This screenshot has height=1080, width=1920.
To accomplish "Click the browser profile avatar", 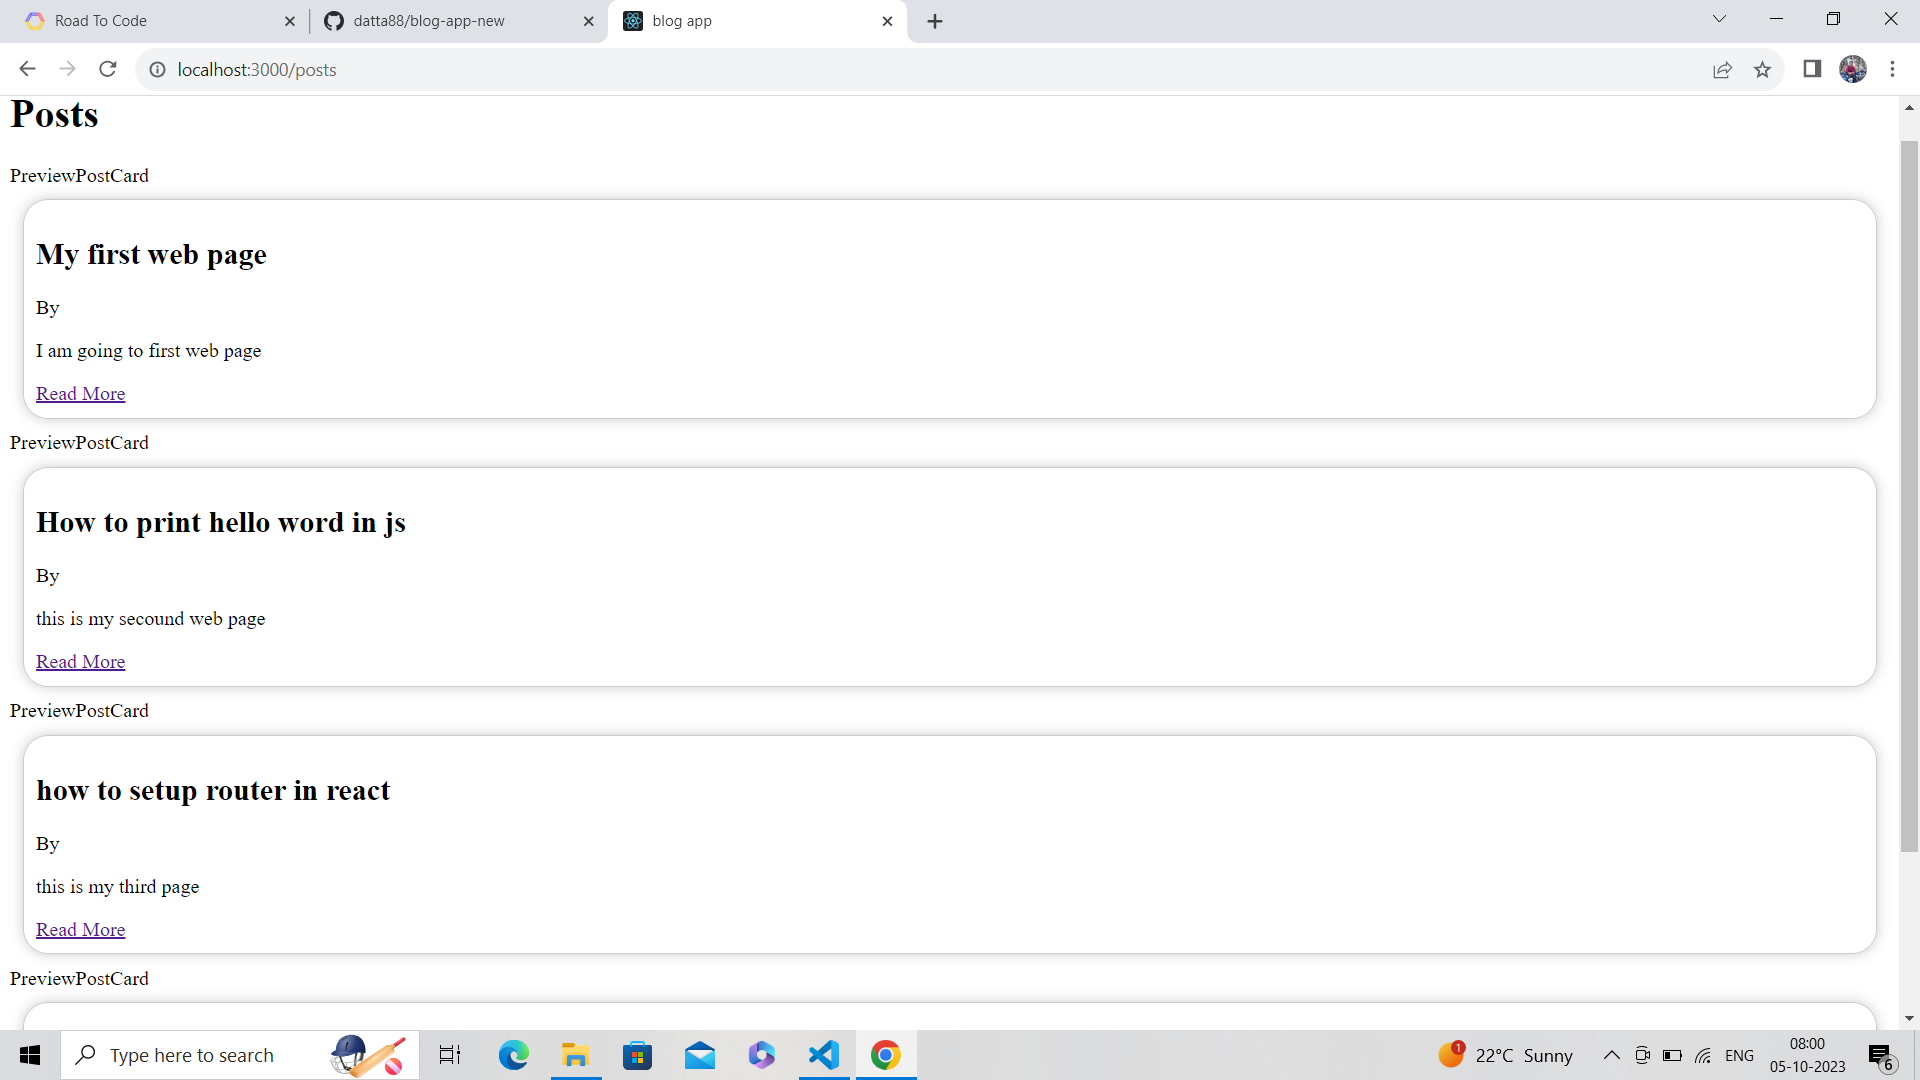I will (x=1853, y=69).
